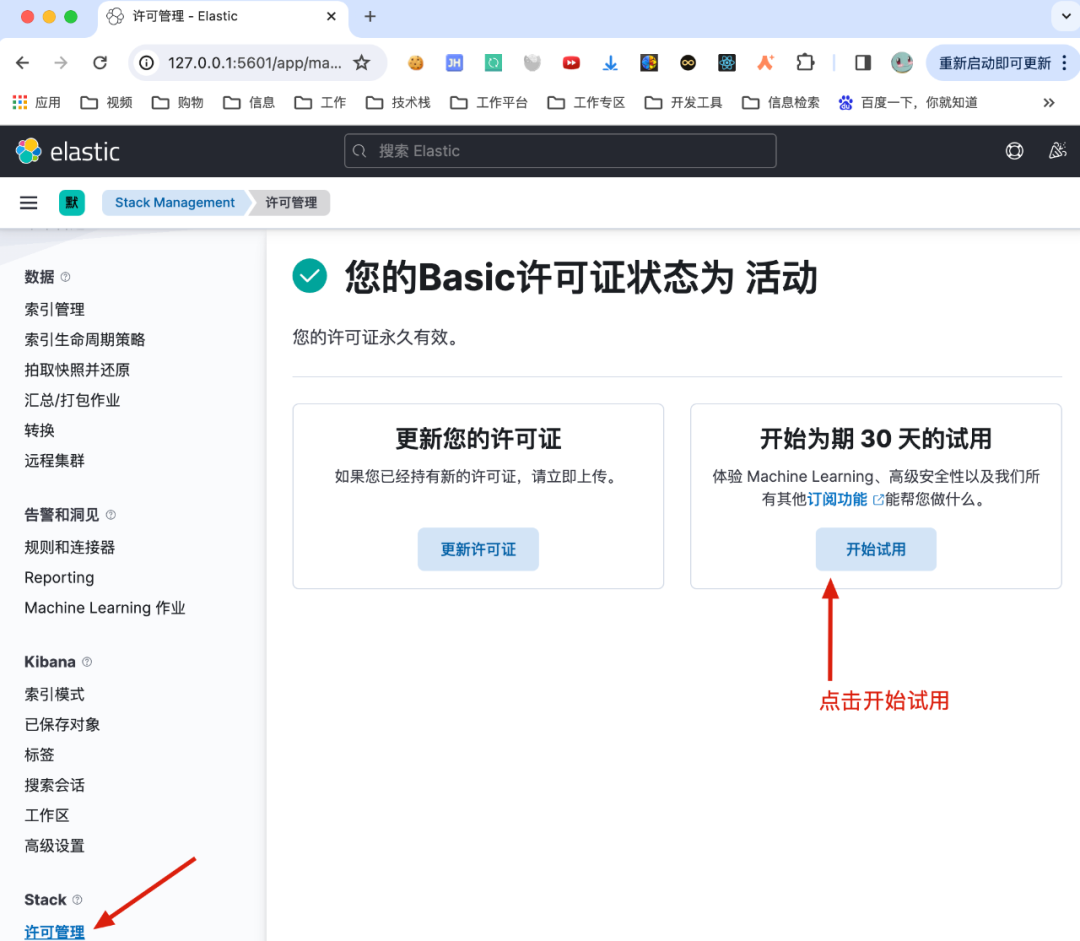Select Machine Learning 作业 in the sidebar

pyautogui.click(x=104, y=607)
